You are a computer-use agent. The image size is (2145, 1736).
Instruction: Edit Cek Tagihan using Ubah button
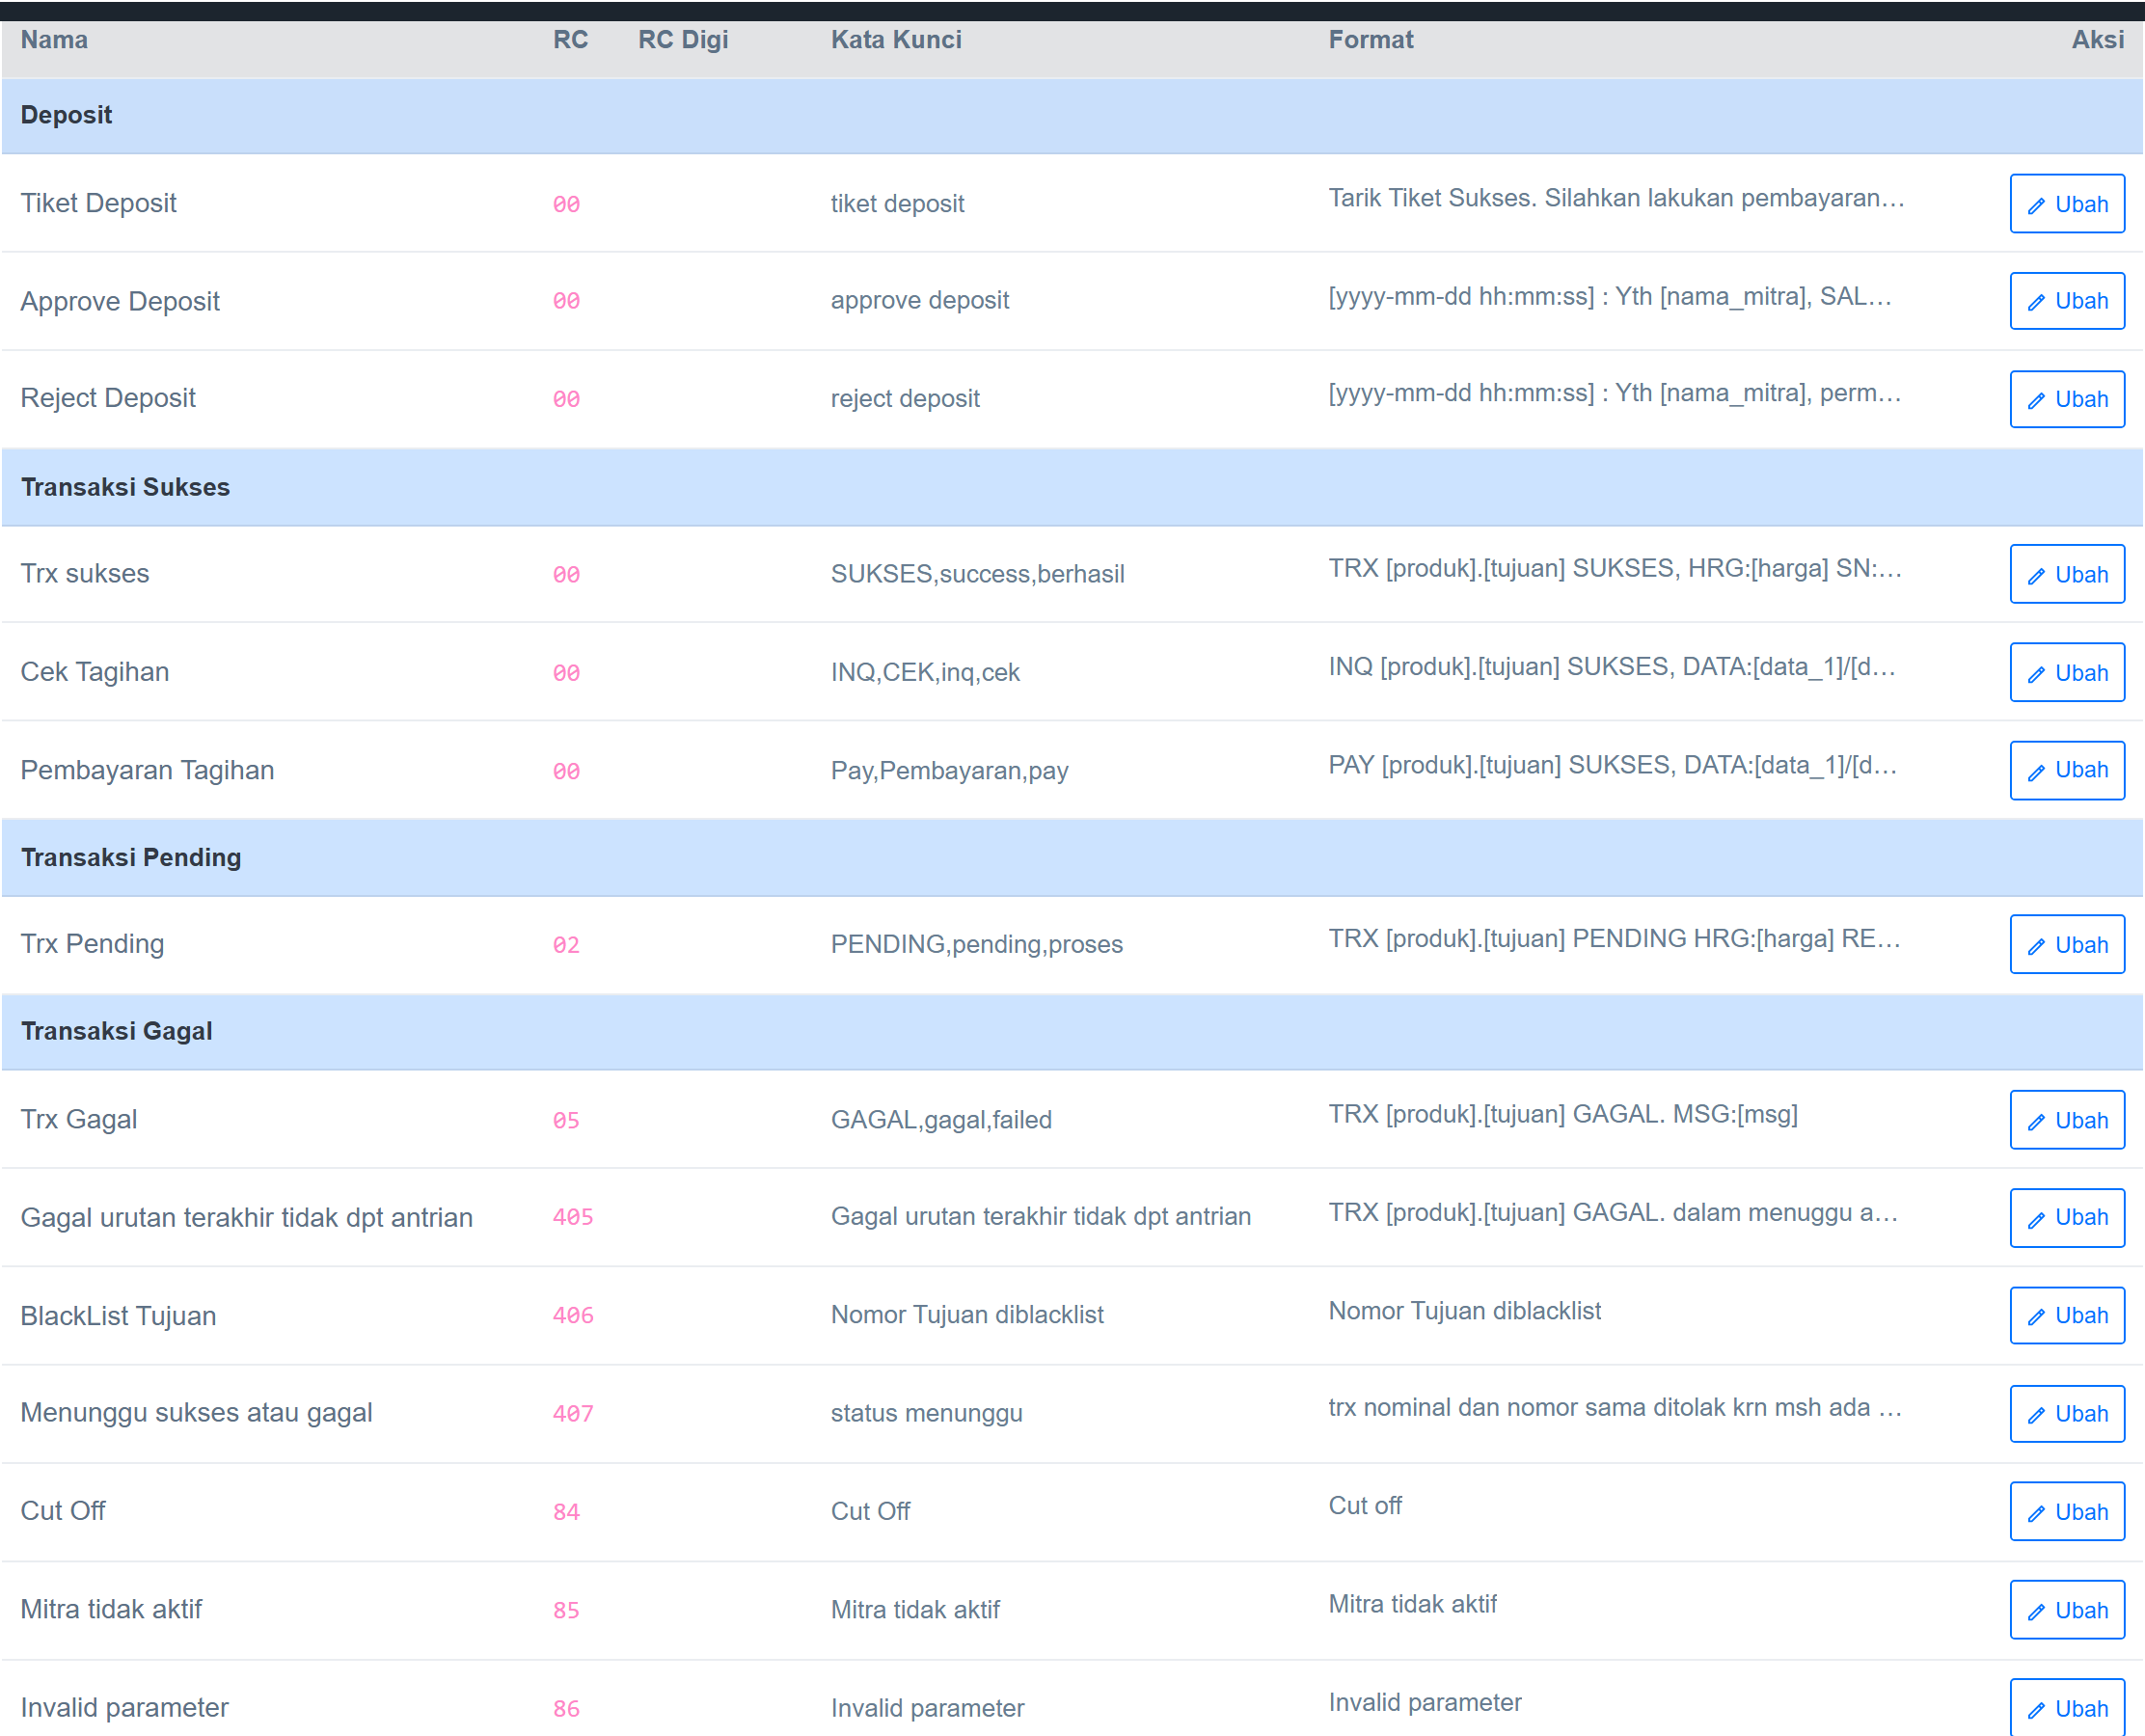point(2066,672)
